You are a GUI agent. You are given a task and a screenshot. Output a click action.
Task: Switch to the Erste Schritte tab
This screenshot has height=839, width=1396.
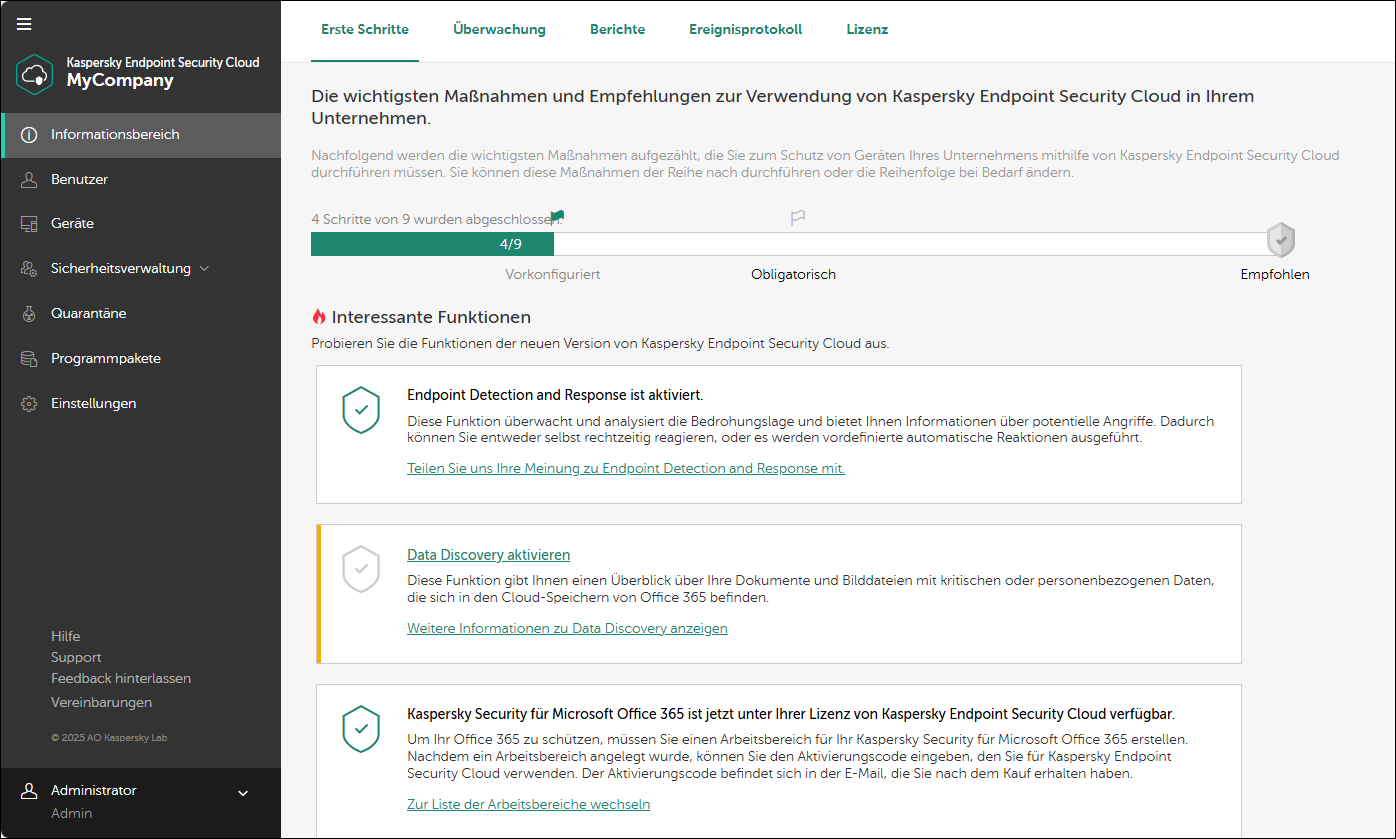pyautogui.click(x=365, y=30)
